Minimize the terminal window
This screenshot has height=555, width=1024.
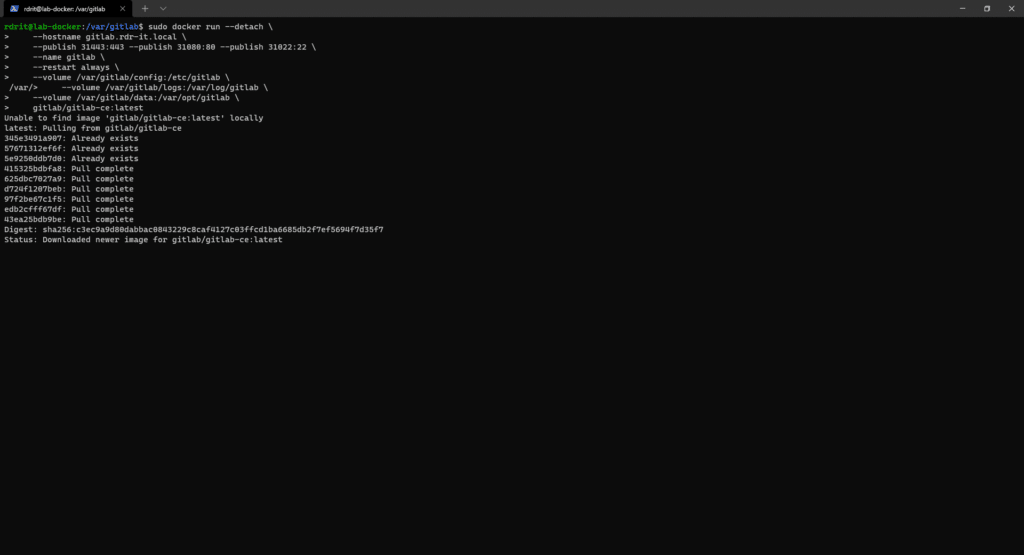963,8
